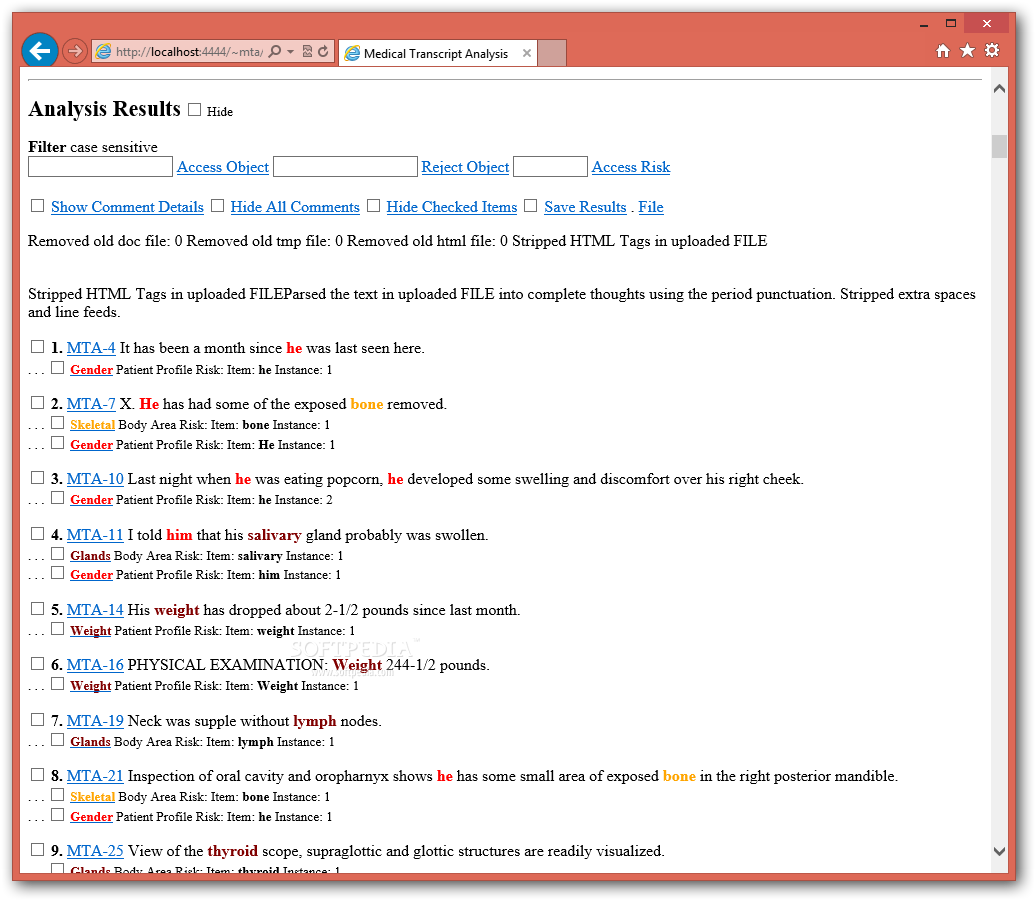The image size is (1036, 901).
Task: Check item 3 MTA-10 checkbox
Action: [38, 478]
